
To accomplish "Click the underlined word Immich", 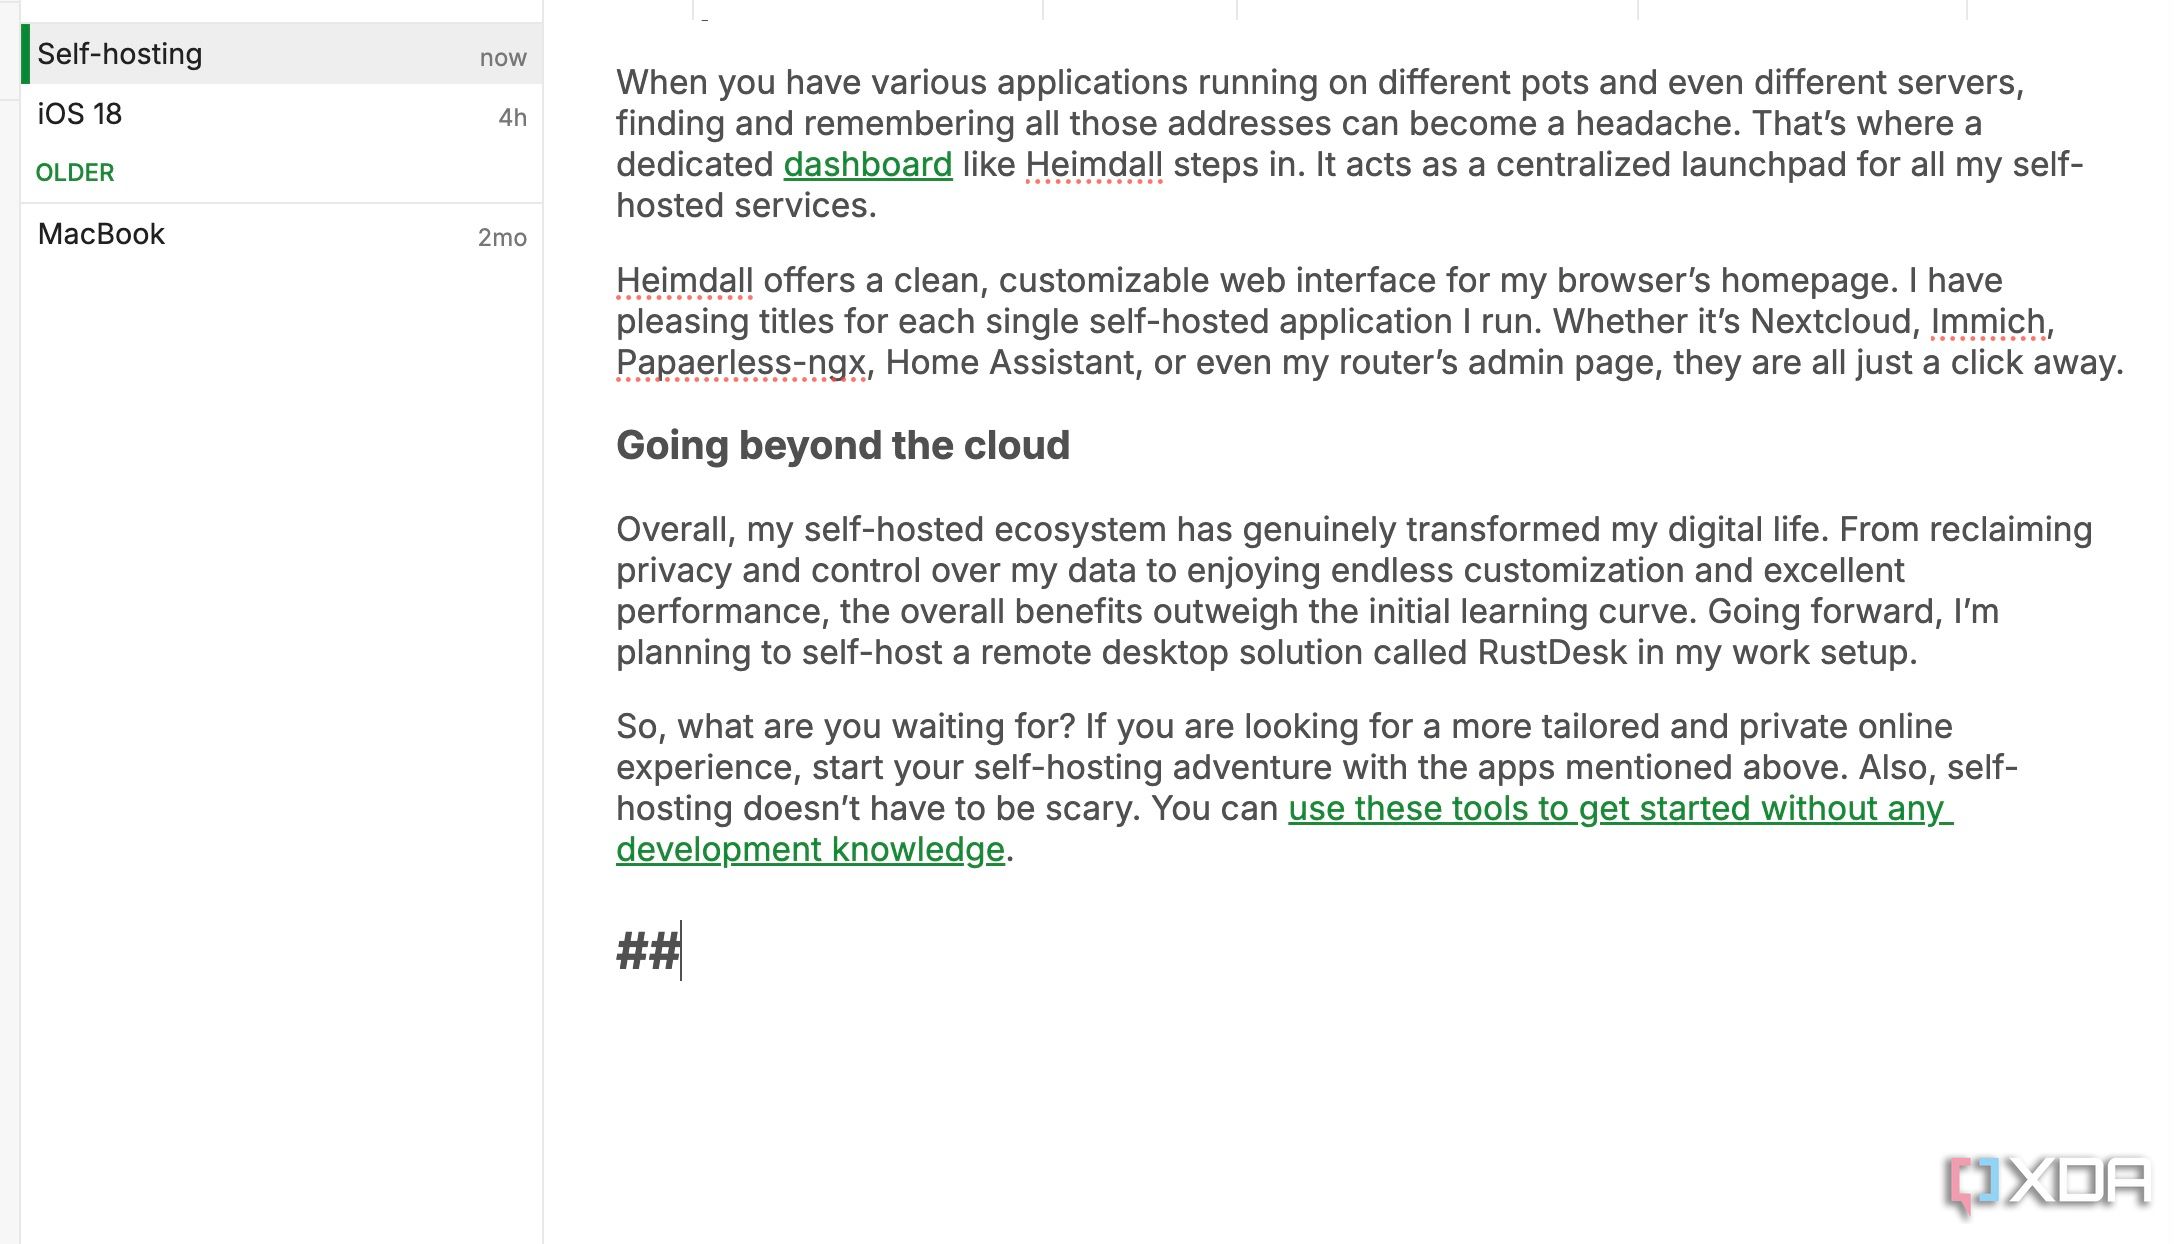I will point(1987,321).
